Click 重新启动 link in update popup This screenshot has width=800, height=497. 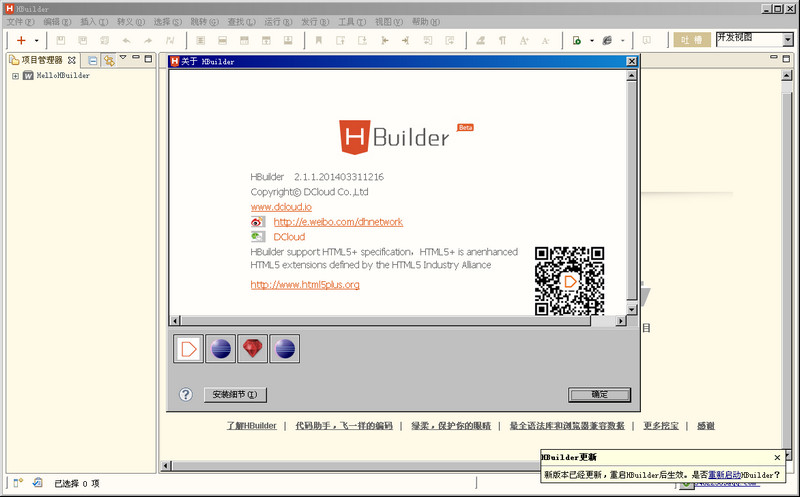(x=725, y=475)
